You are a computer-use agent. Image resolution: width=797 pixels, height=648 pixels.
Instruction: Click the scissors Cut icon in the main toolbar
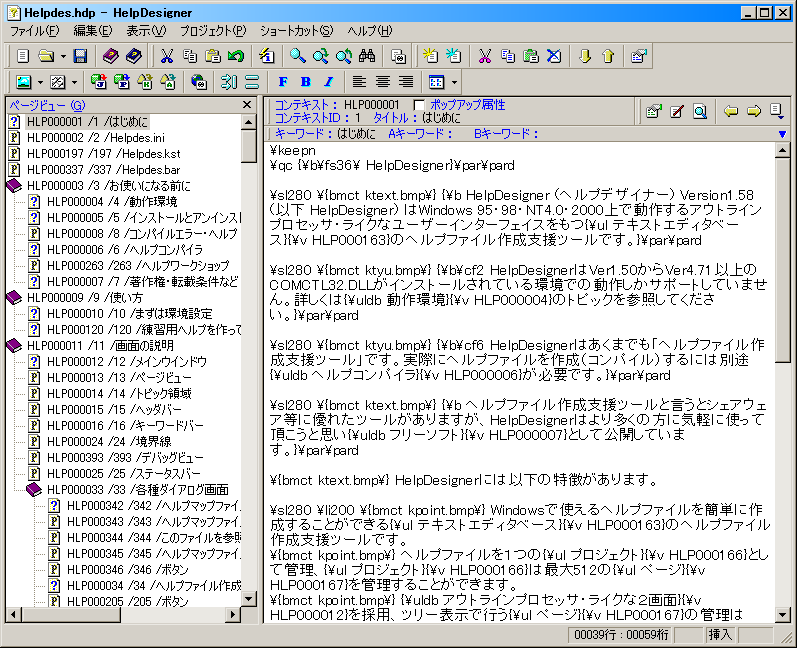(167, 56)
